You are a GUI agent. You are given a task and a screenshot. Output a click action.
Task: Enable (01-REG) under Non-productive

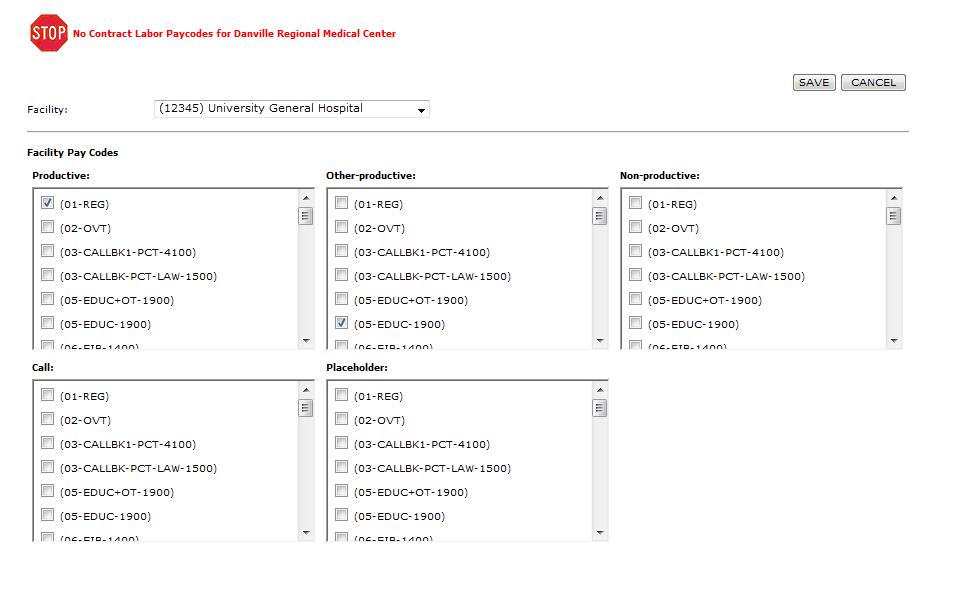click(635, 203)
